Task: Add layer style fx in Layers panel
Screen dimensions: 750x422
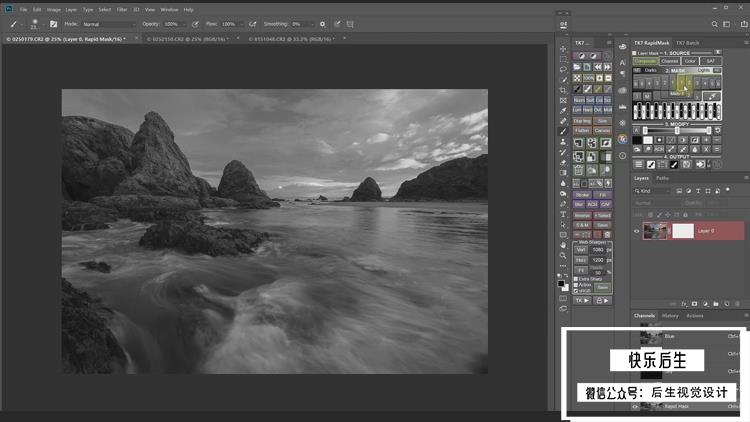Action: (x=684, y=304)
